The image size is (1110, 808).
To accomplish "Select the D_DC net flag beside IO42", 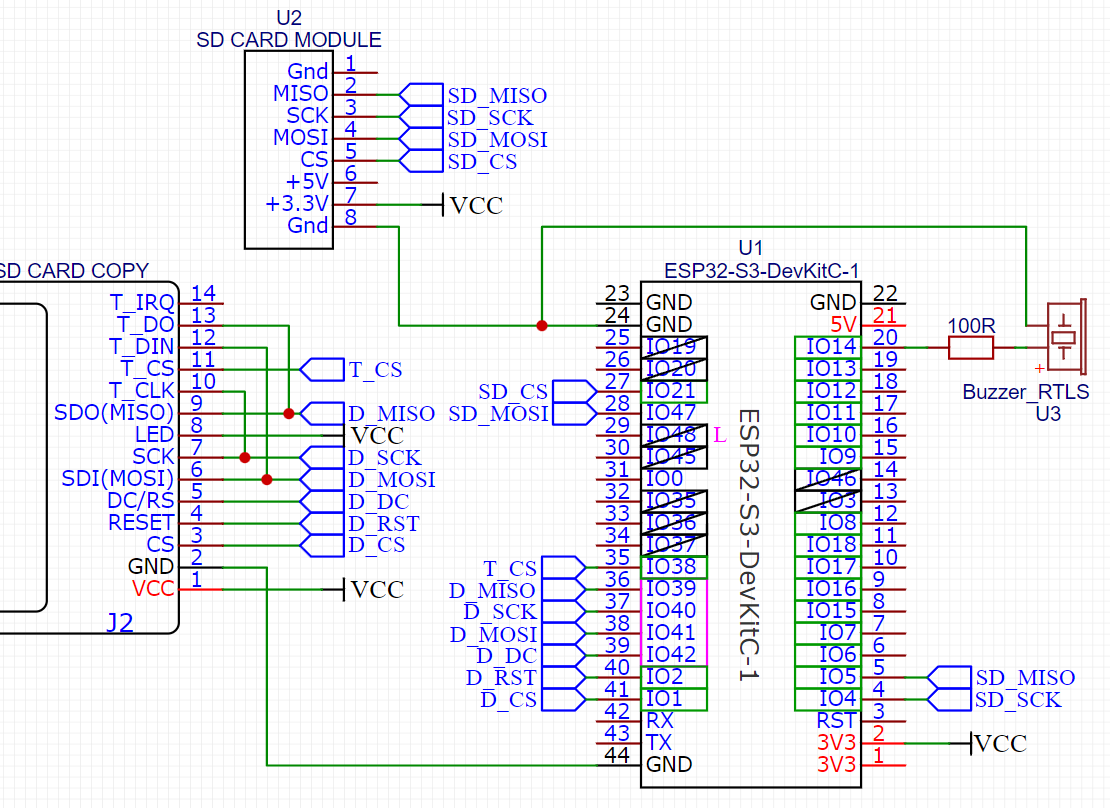I will (563, 656).
